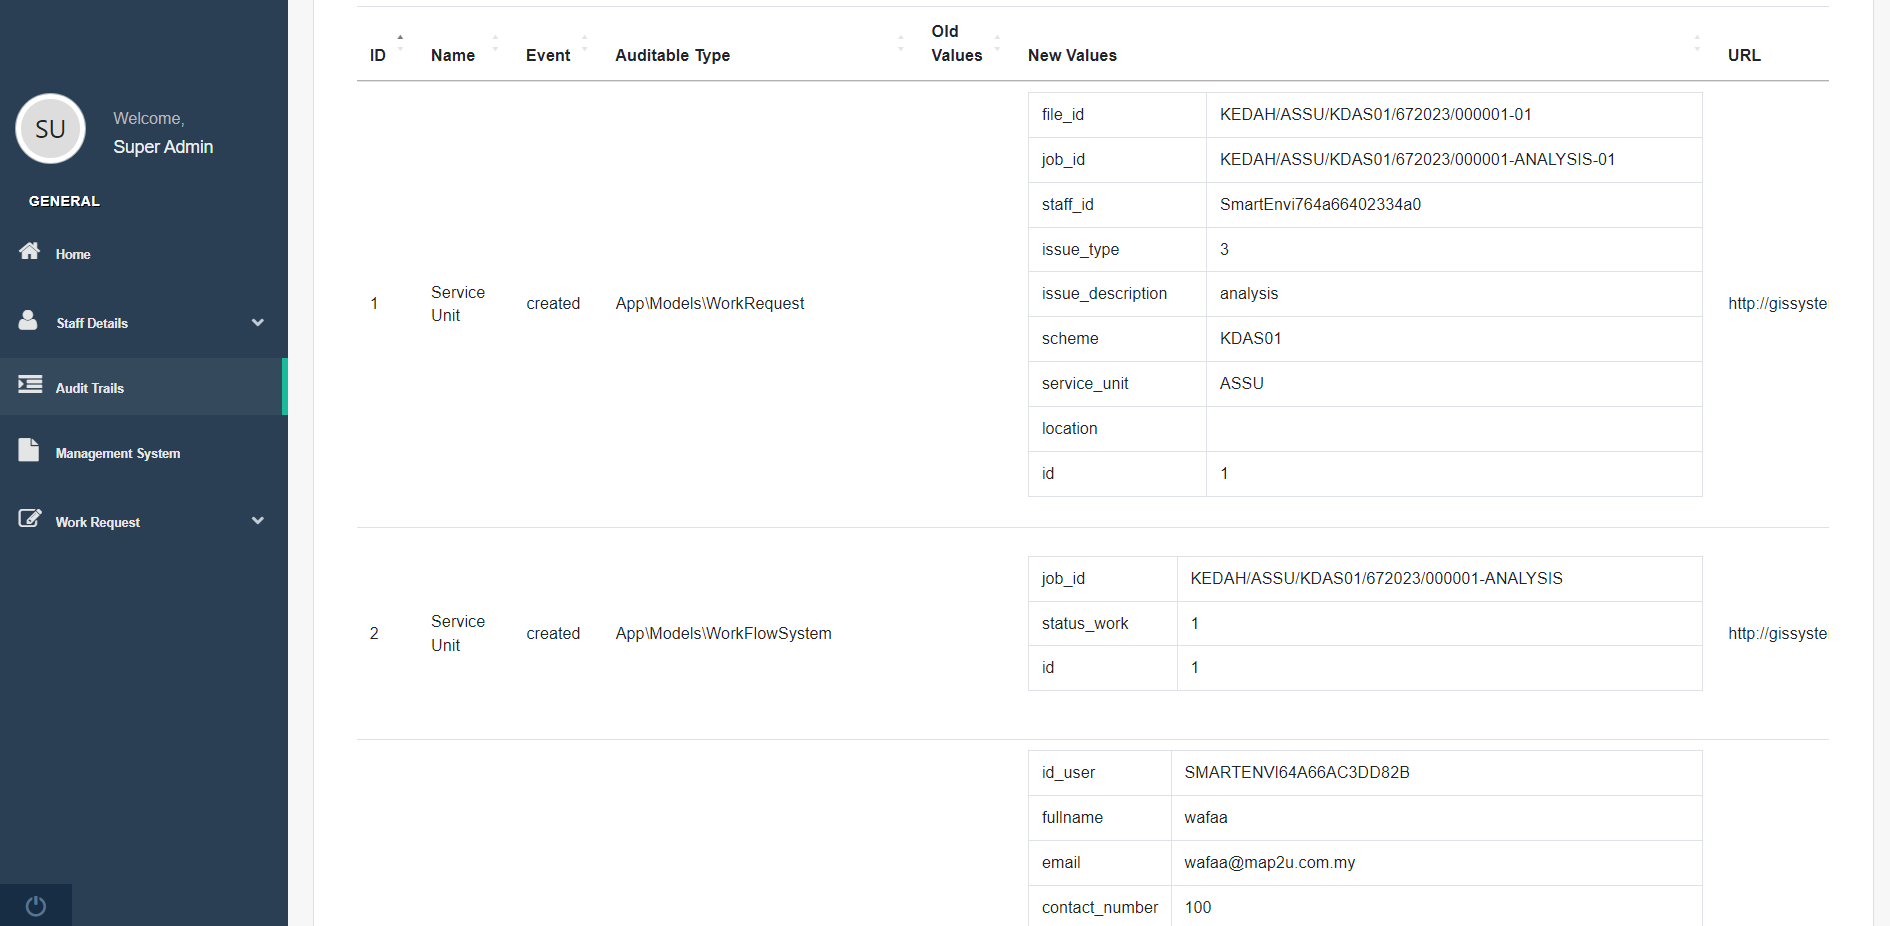Click the Staff Details person icon

pos(28,320)
